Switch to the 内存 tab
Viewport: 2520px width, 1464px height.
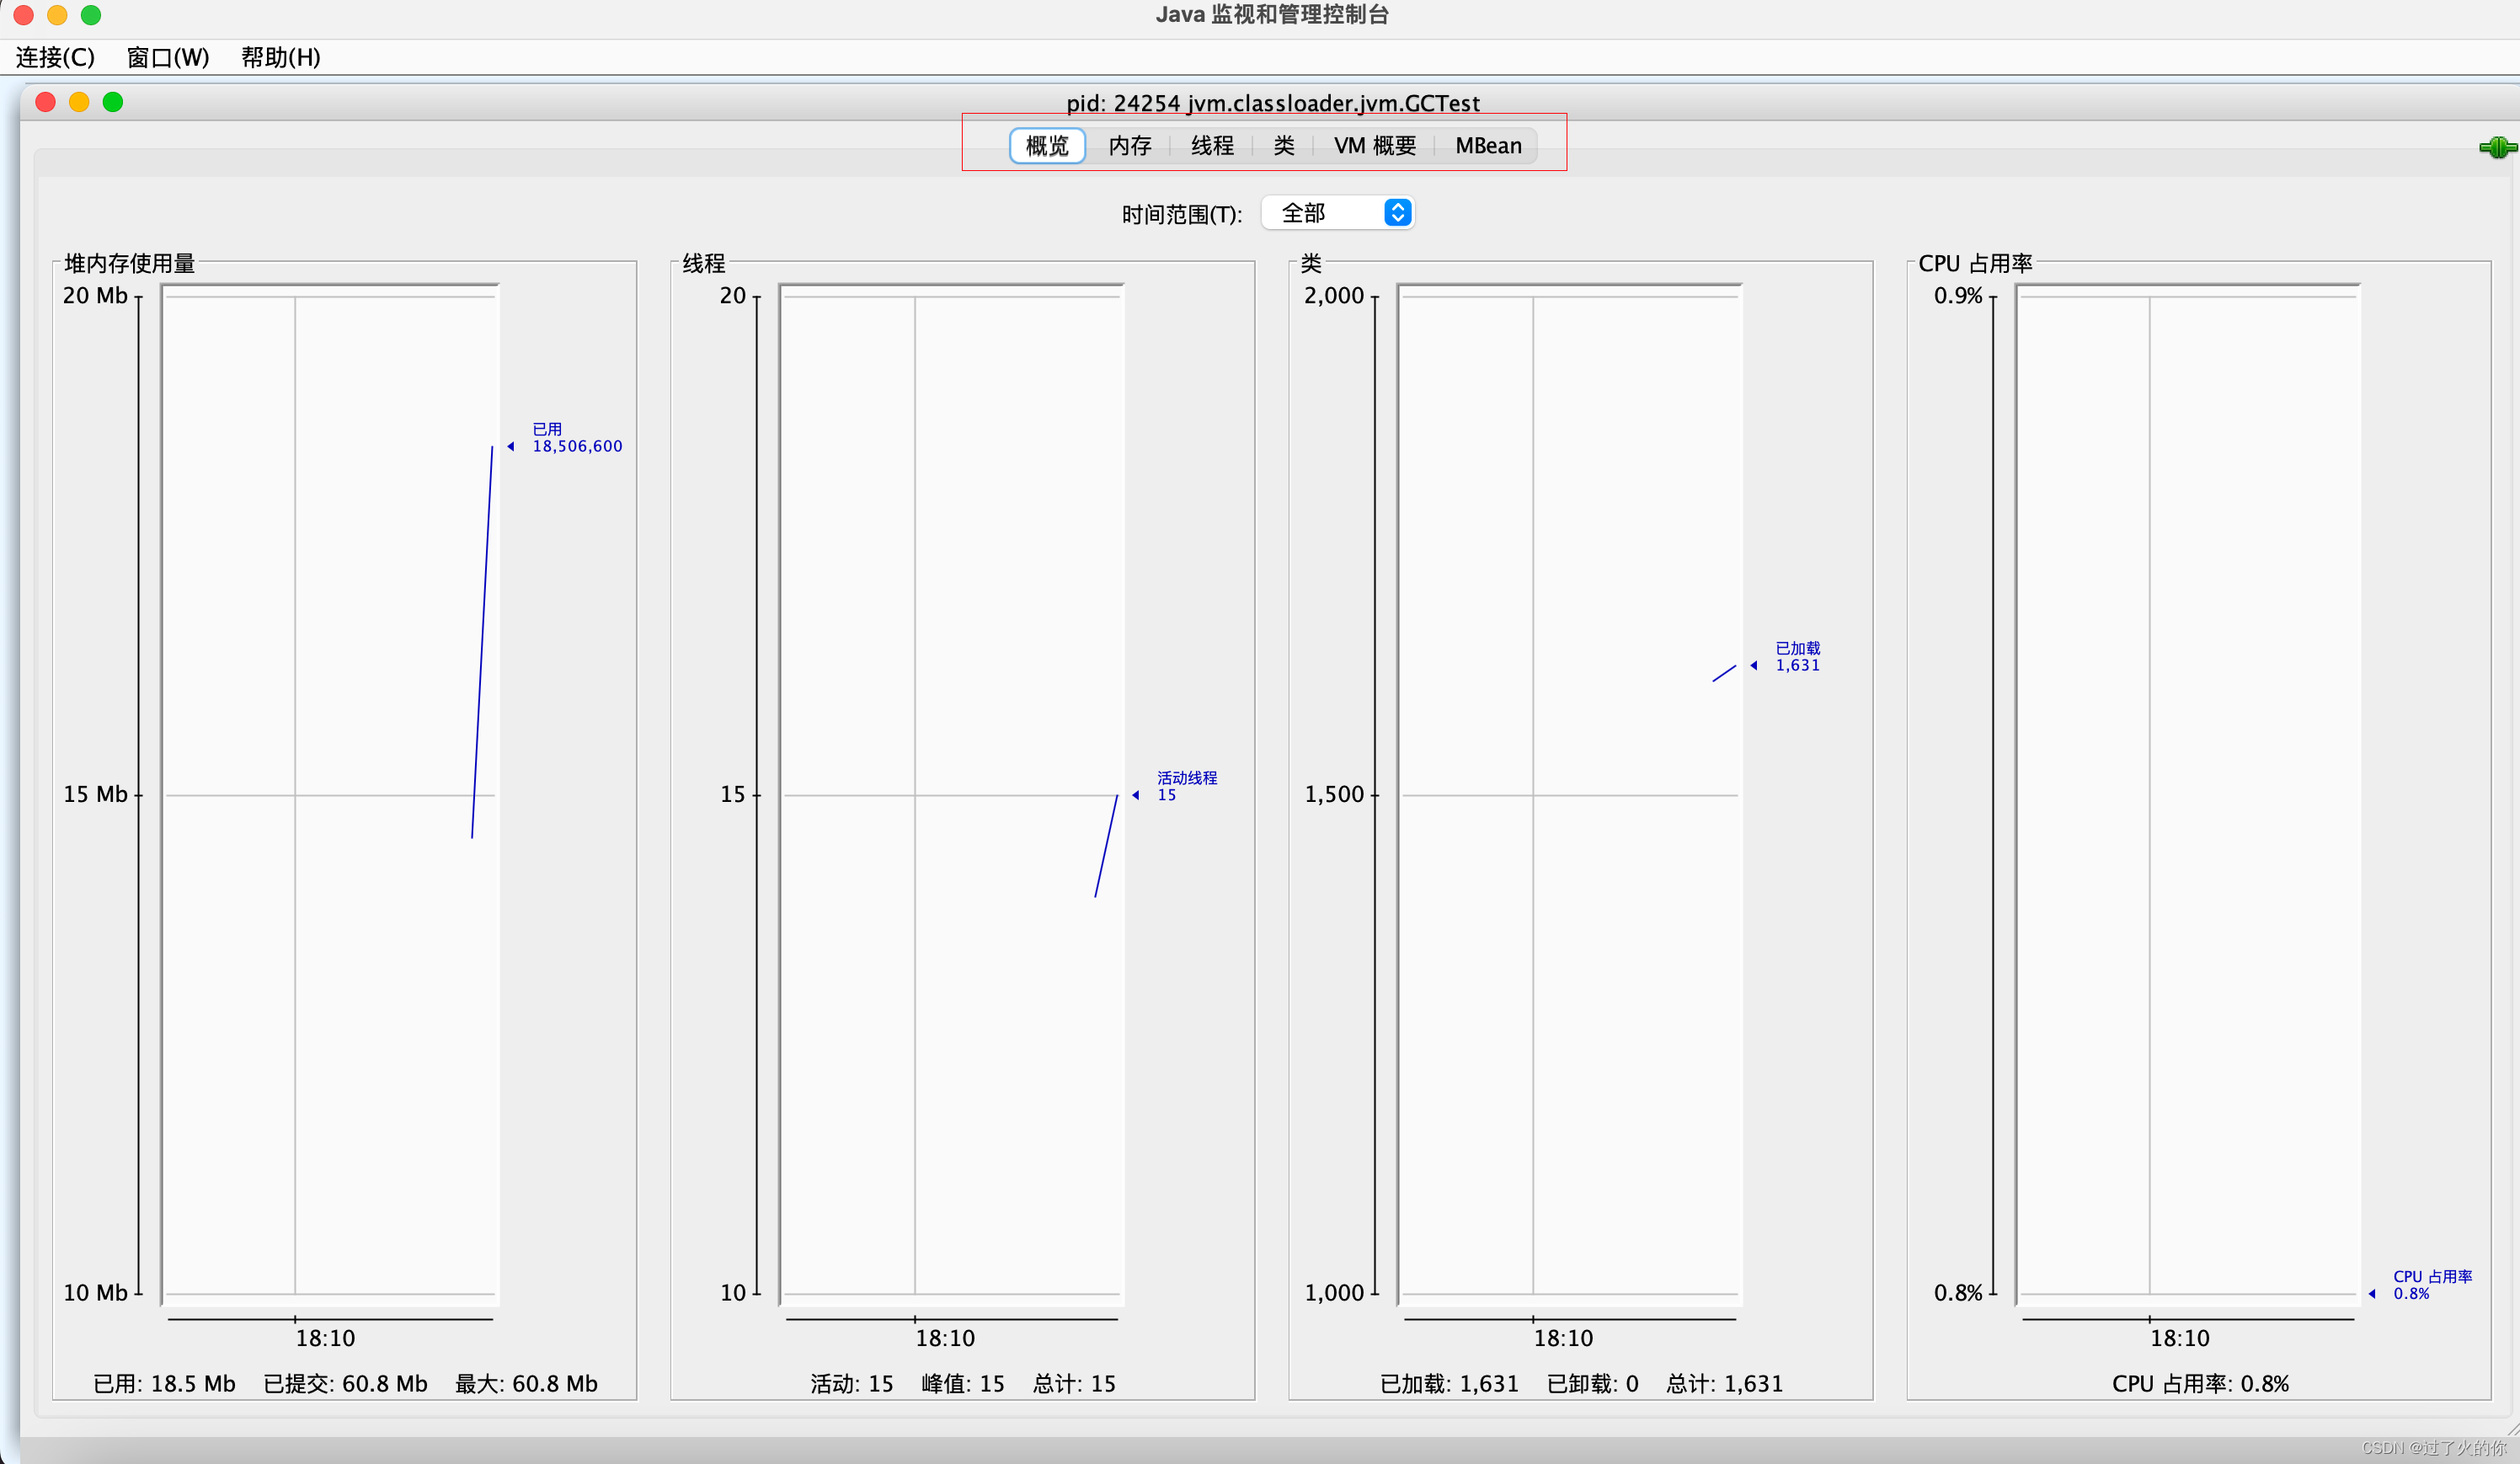pyautogui.click(x=1129, y=146)
